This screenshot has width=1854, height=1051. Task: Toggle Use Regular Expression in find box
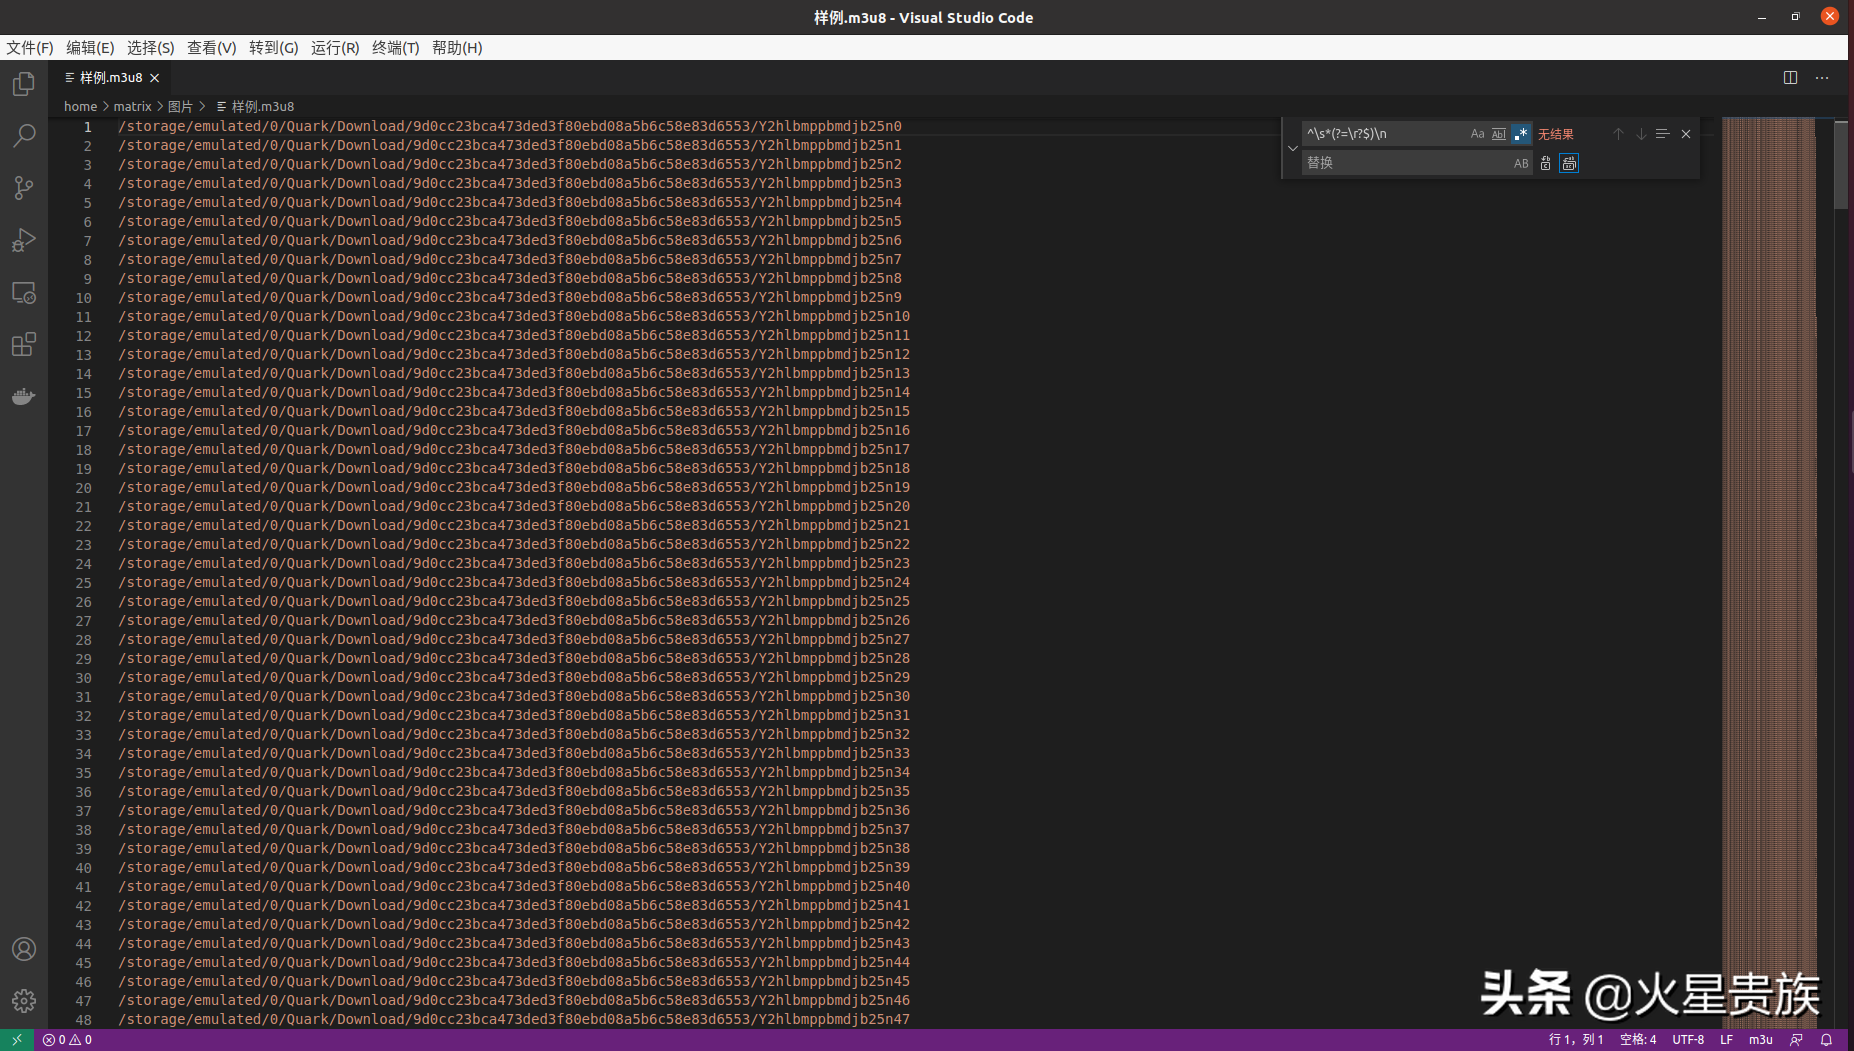click(x=1521, y=134)
